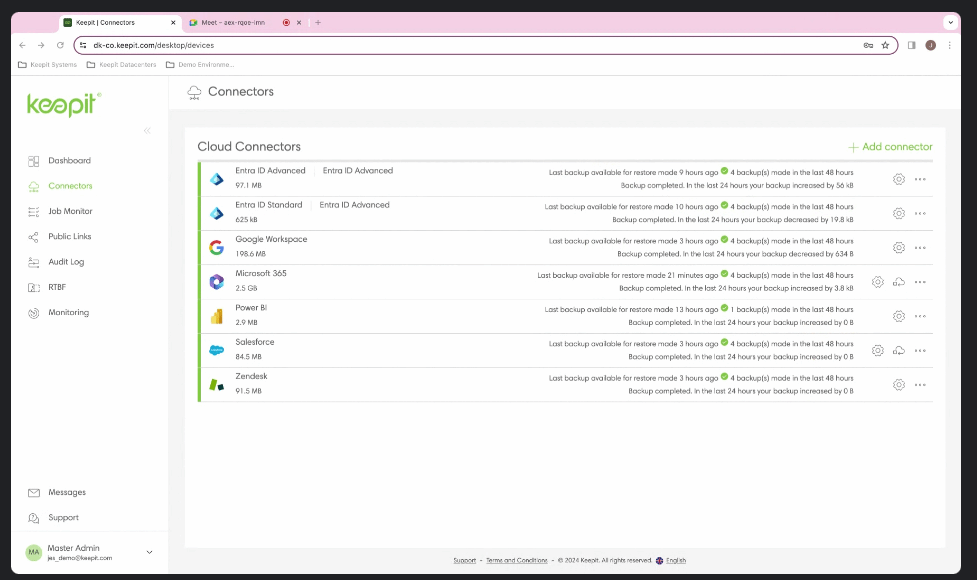Screen dimensions: 977x580
Task: Open the tab list dropdown in Chrome
Action: pyautogui.click(x=950, y=22)
